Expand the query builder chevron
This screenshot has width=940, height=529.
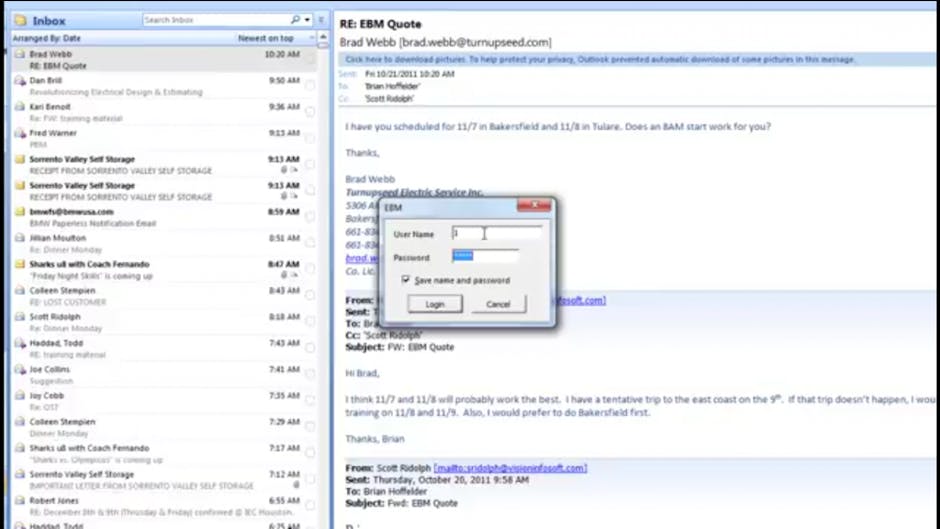pos(321,20)
